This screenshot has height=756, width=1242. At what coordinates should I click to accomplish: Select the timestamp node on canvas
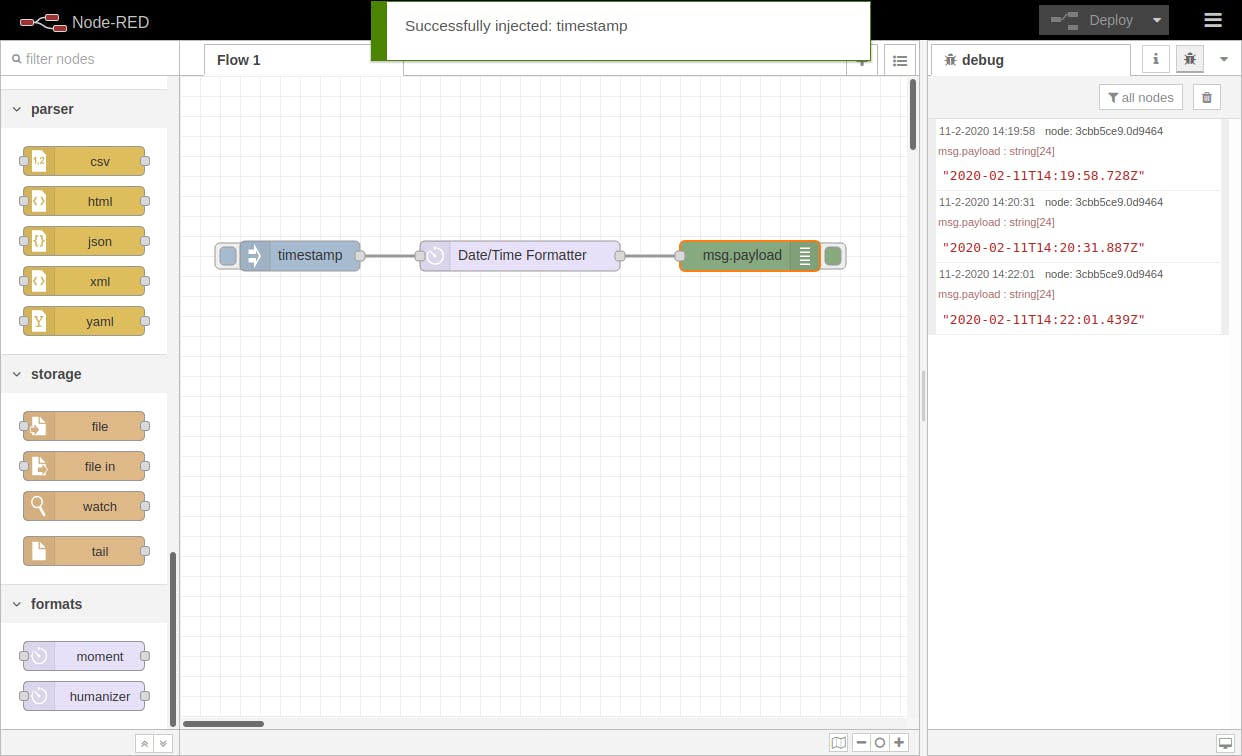point(300,255)
